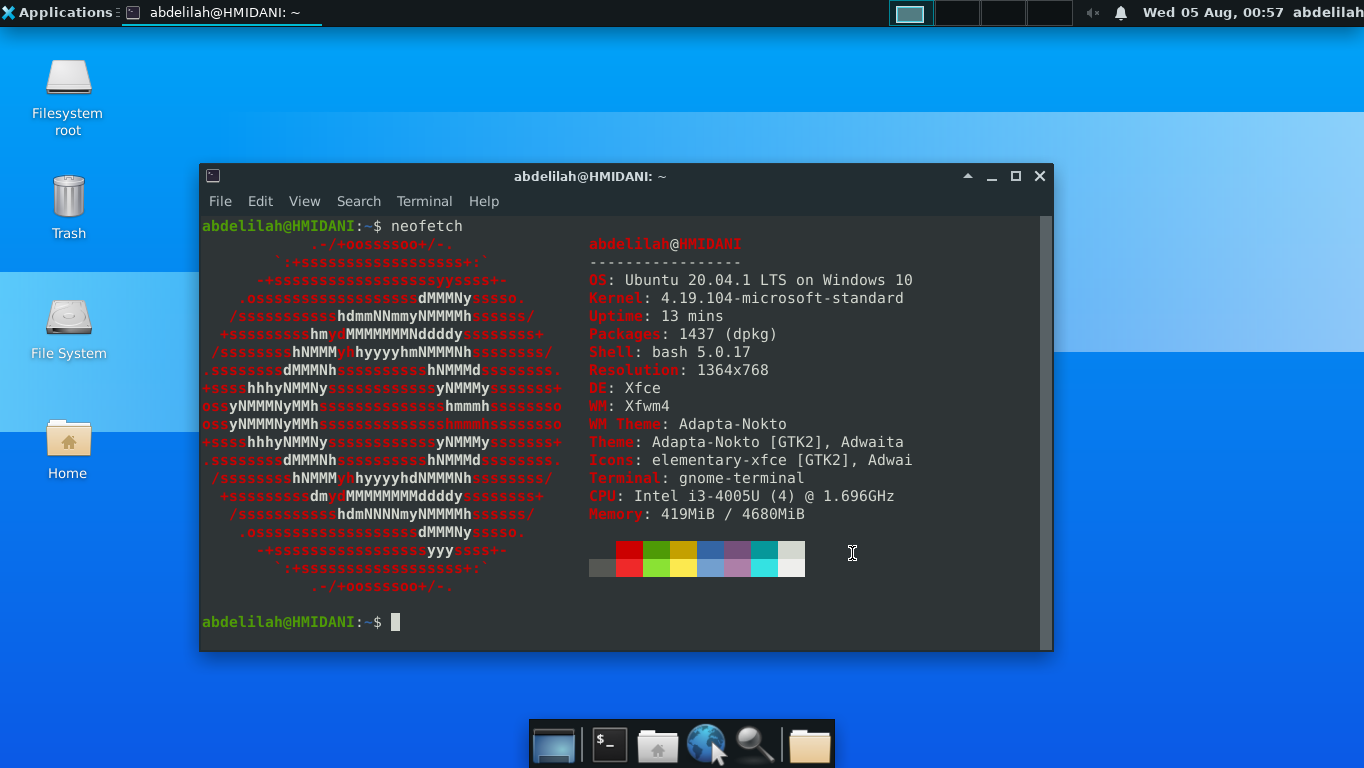This screenshot has height=768, width=1364.
Task: Click the muted volume icon in the panel
Action: pos(1093,13)
